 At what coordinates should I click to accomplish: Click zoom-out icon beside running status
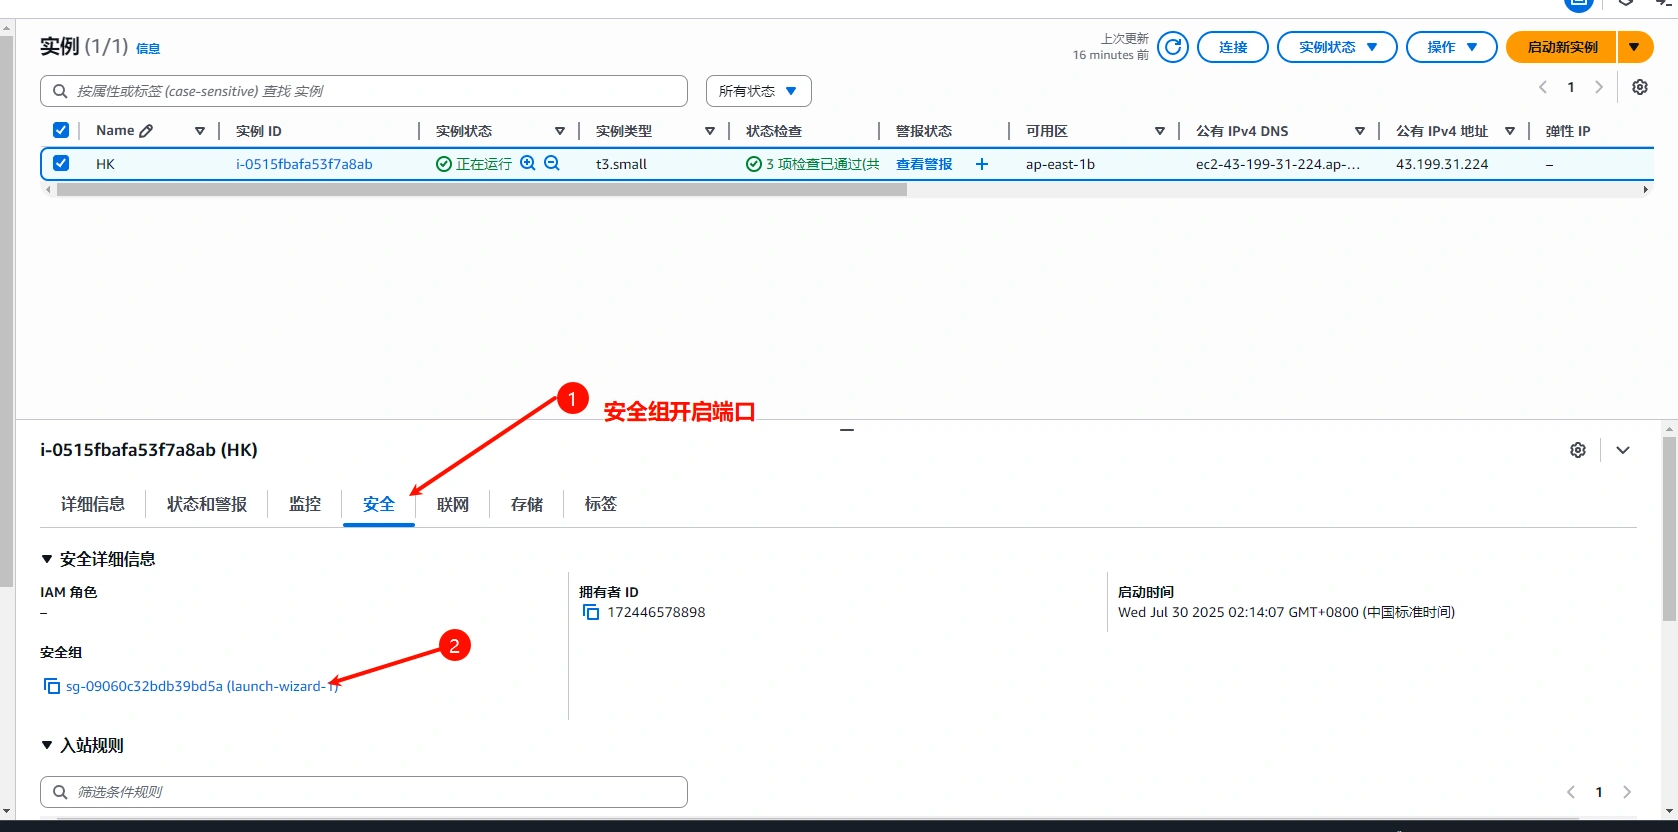pyautogui.click(x=552, y=163)
